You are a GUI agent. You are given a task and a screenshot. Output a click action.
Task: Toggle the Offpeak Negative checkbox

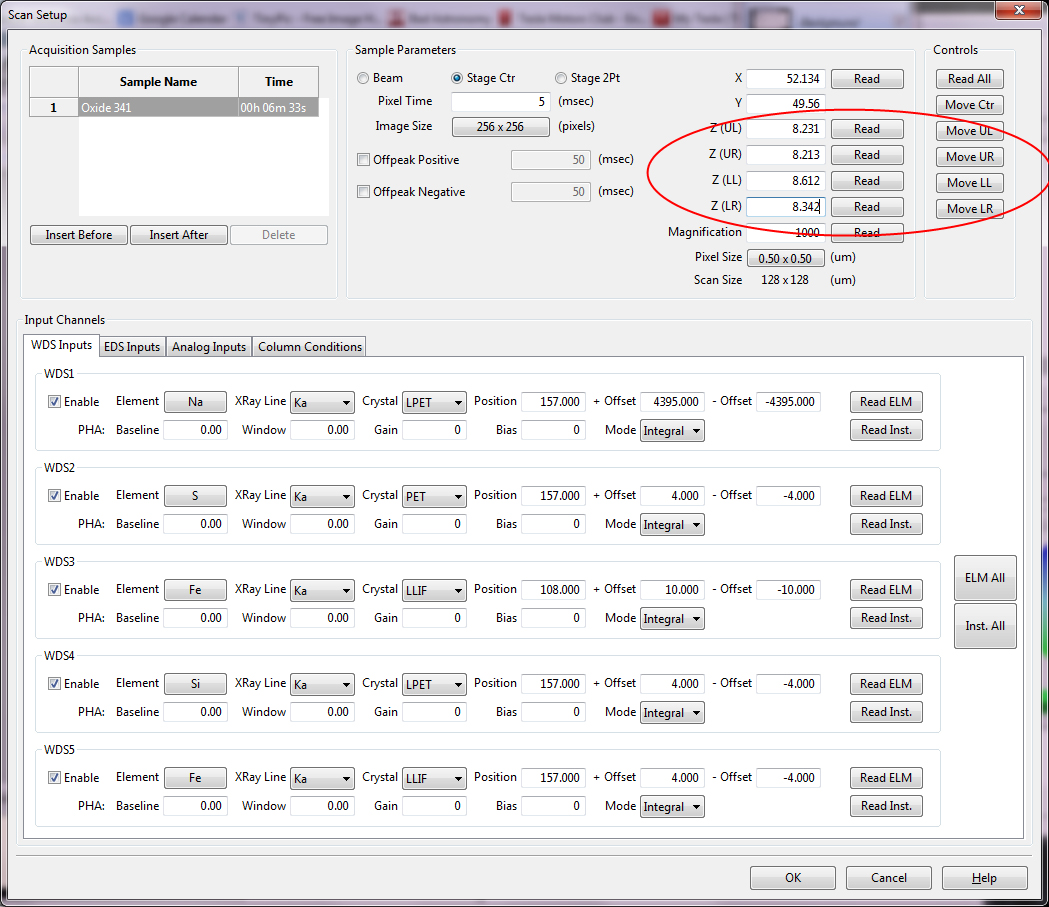(x=364, y=192)
